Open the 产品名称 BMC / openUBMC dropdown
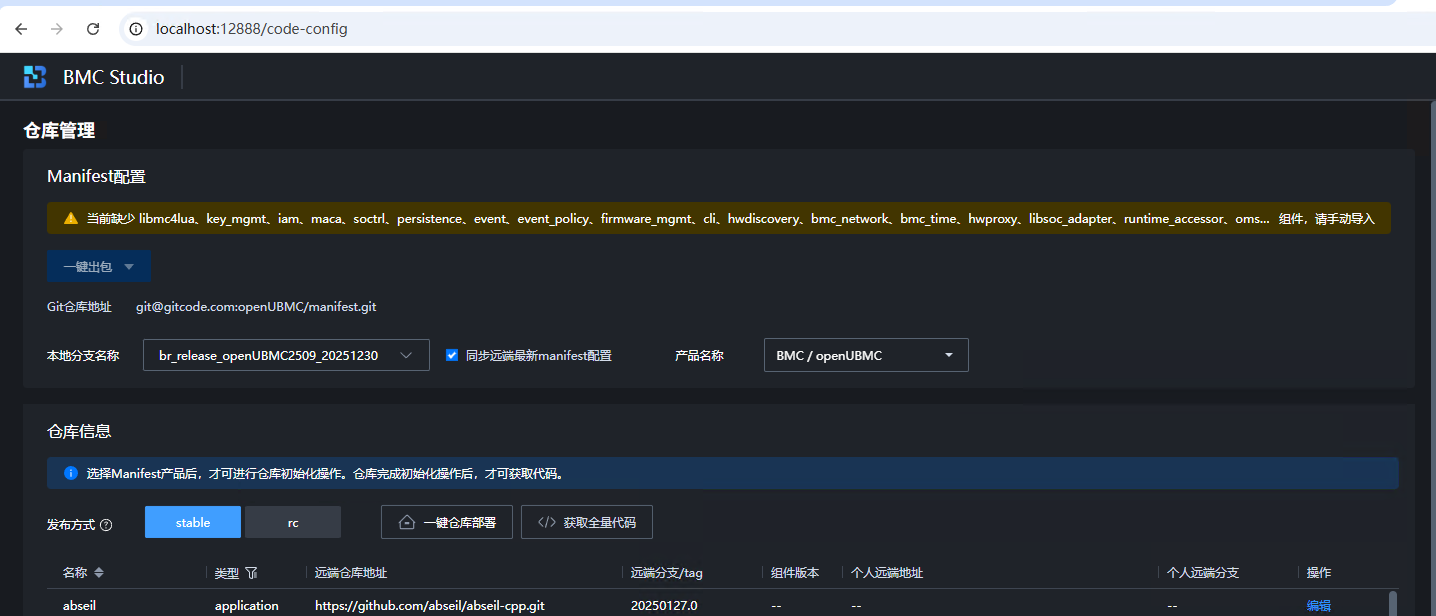Viewport: 1436px width, 616px height. coord(865,355)
